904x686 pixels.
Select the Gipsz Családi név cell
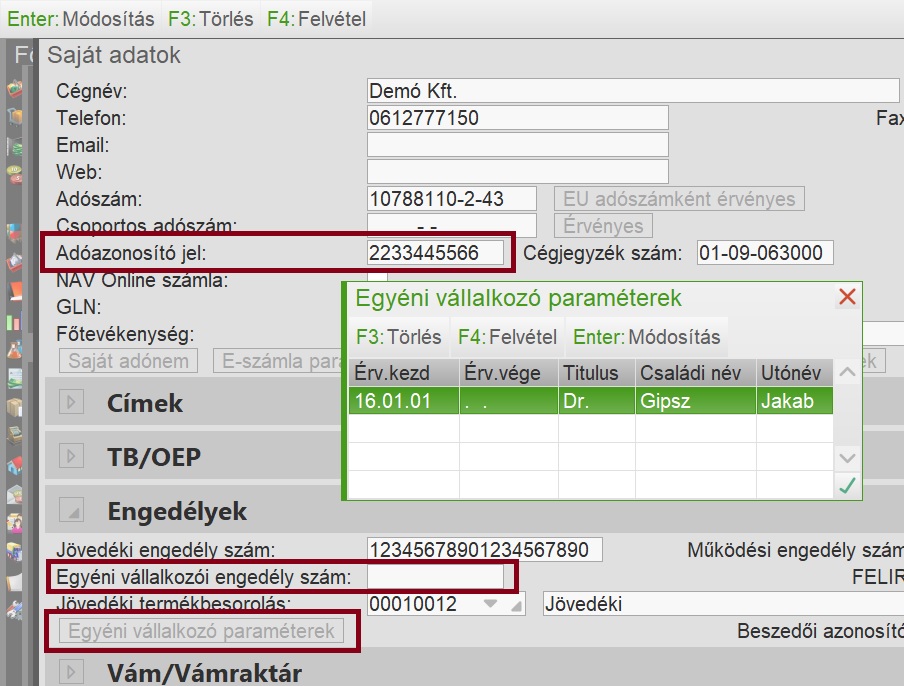(695, 401)
